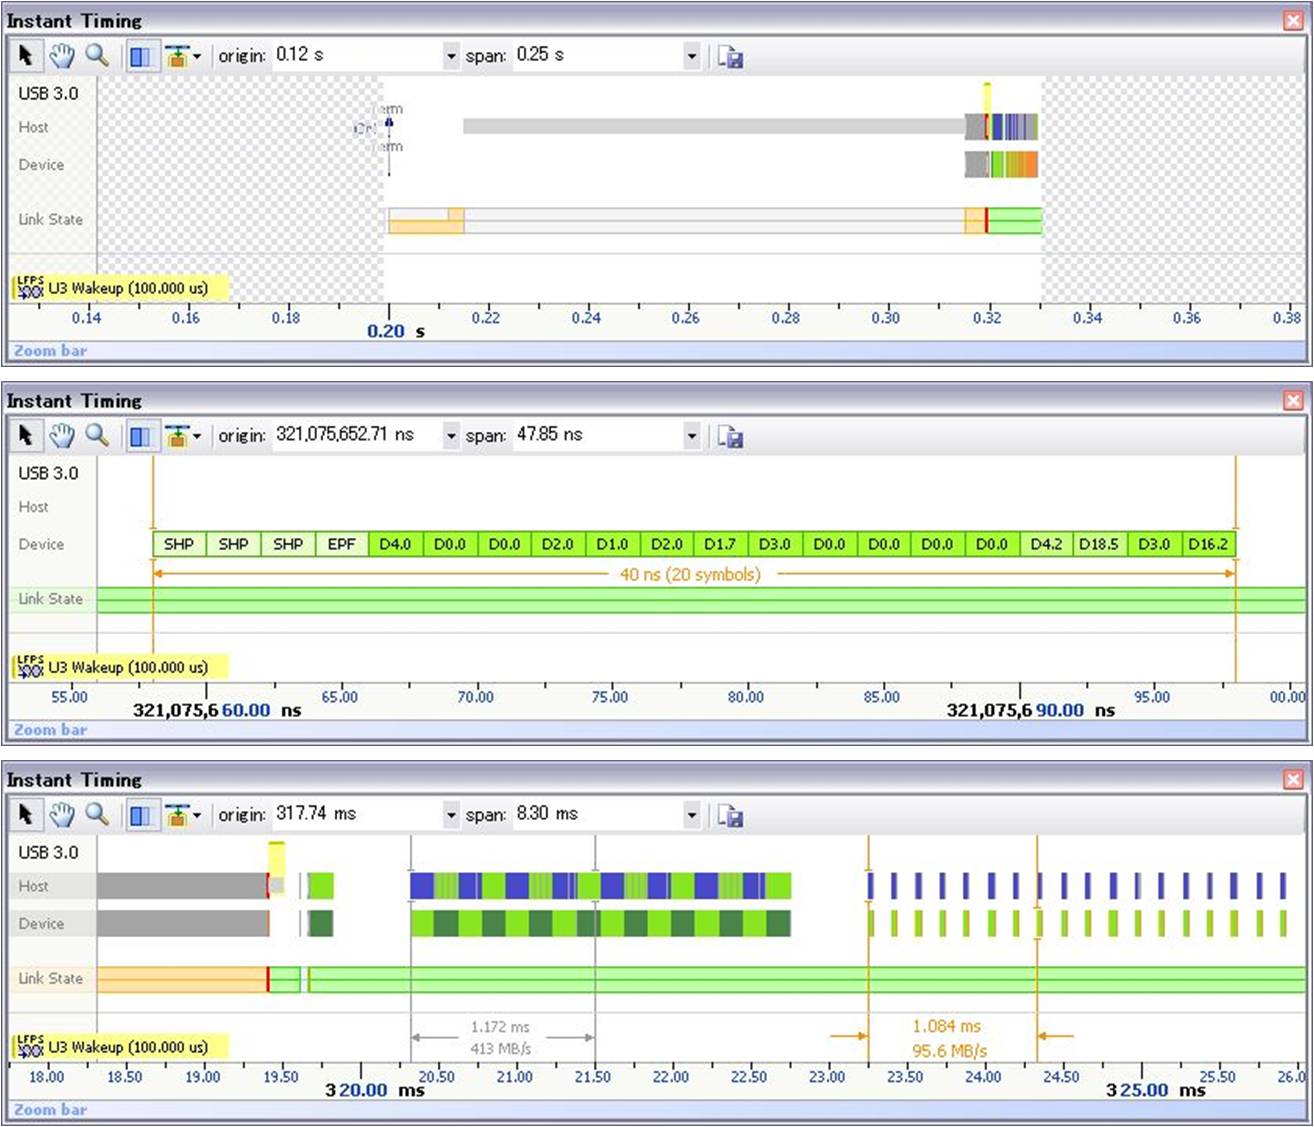Click the 1.084 ms measurement text
This screenshot has width=1314, height=1127.
tap(947, 1027)
